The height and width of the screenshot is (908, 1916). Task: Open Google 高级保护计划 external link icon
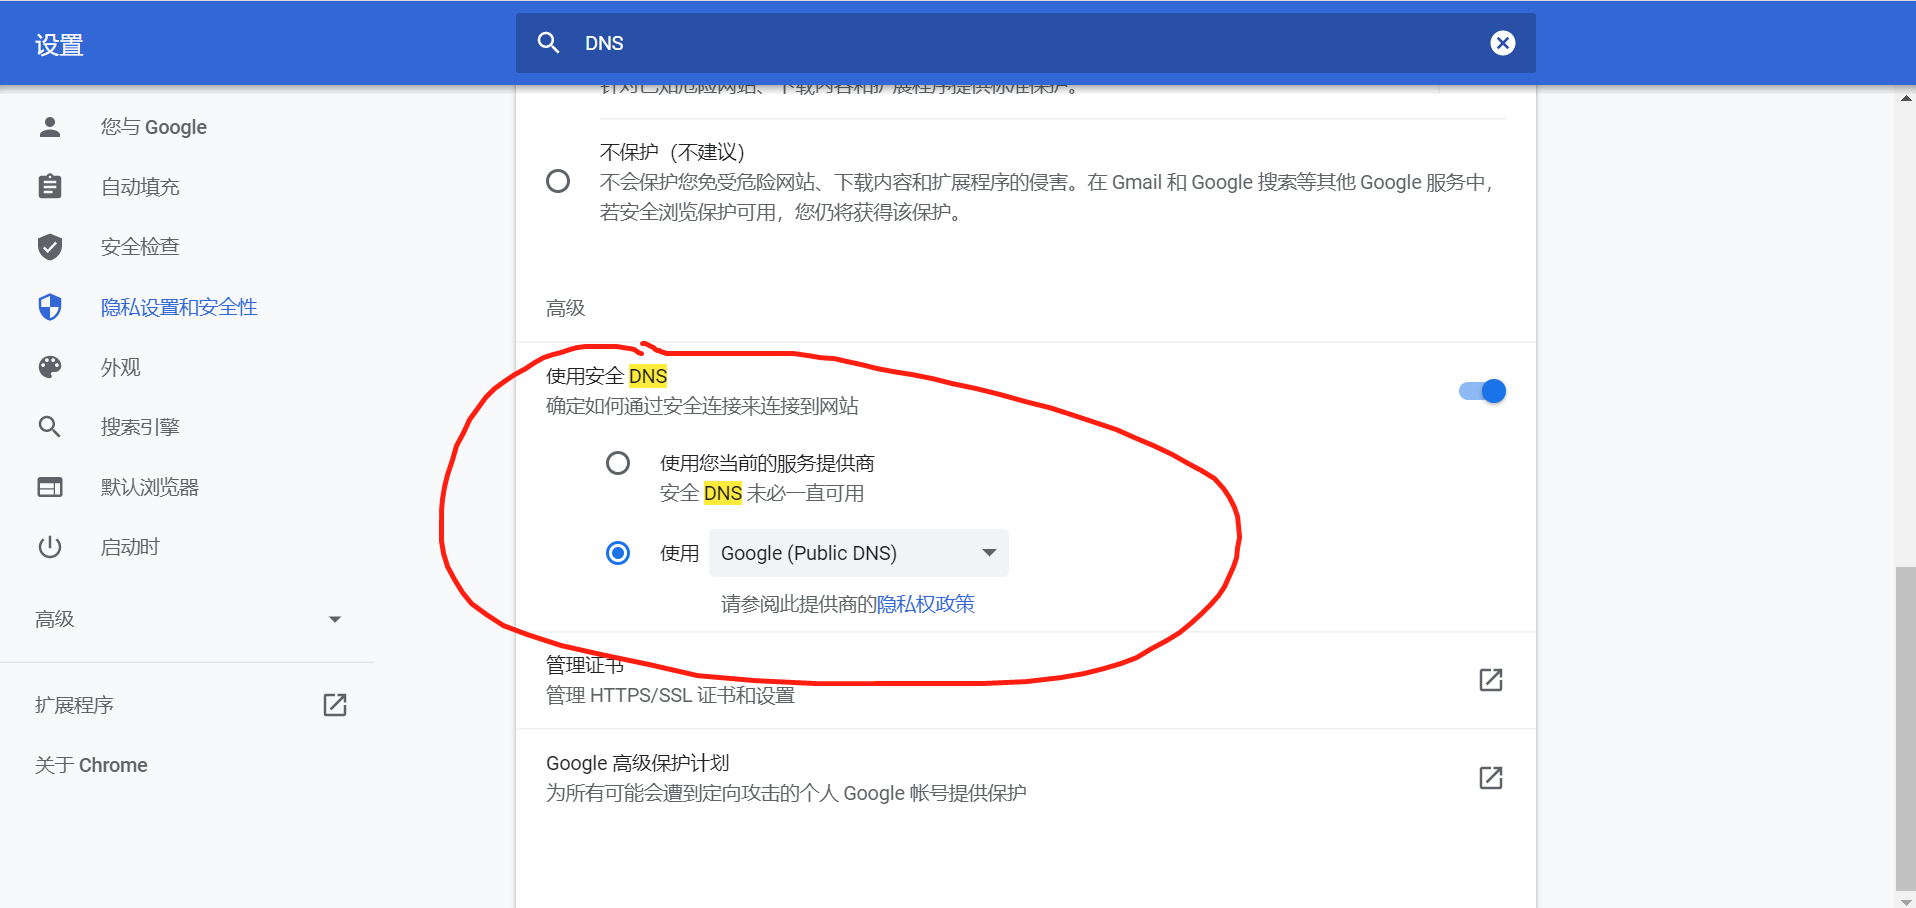tap(1491, 778)
